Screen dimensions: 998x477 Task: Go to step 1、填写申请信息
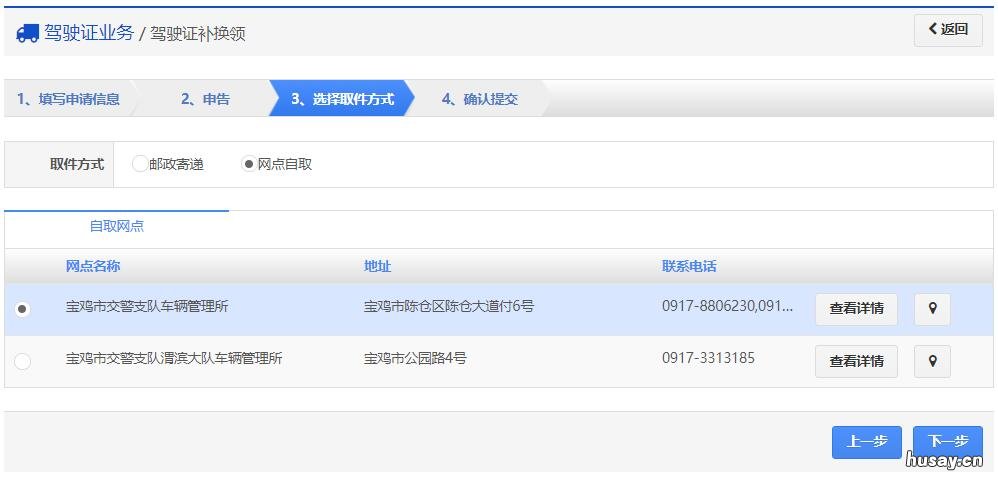click(69, 99)
